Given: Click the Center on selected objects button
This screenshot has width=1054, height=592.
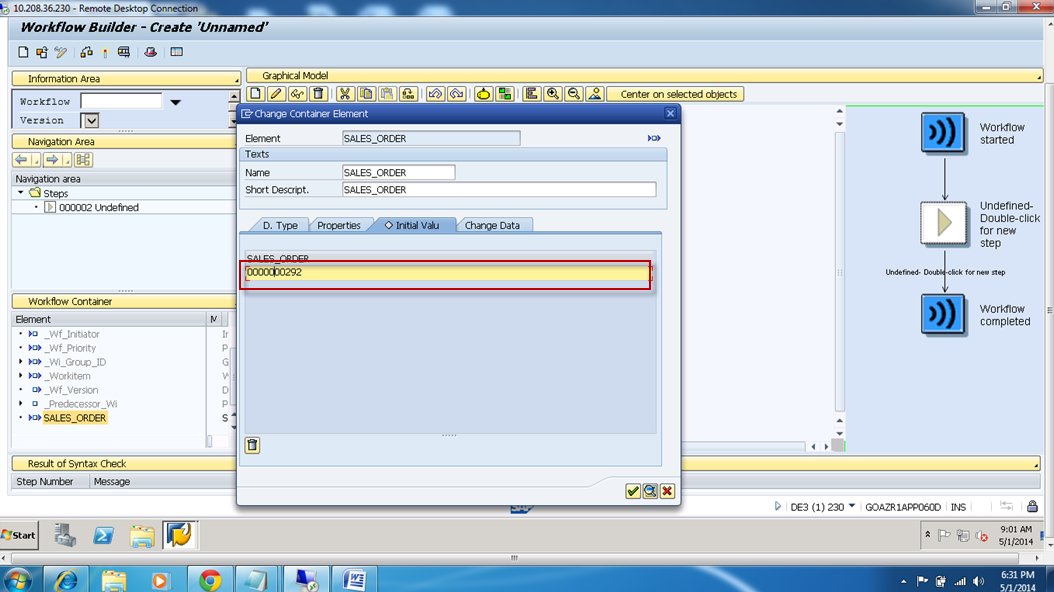Looking at the screenshot, I should (674, 93).
